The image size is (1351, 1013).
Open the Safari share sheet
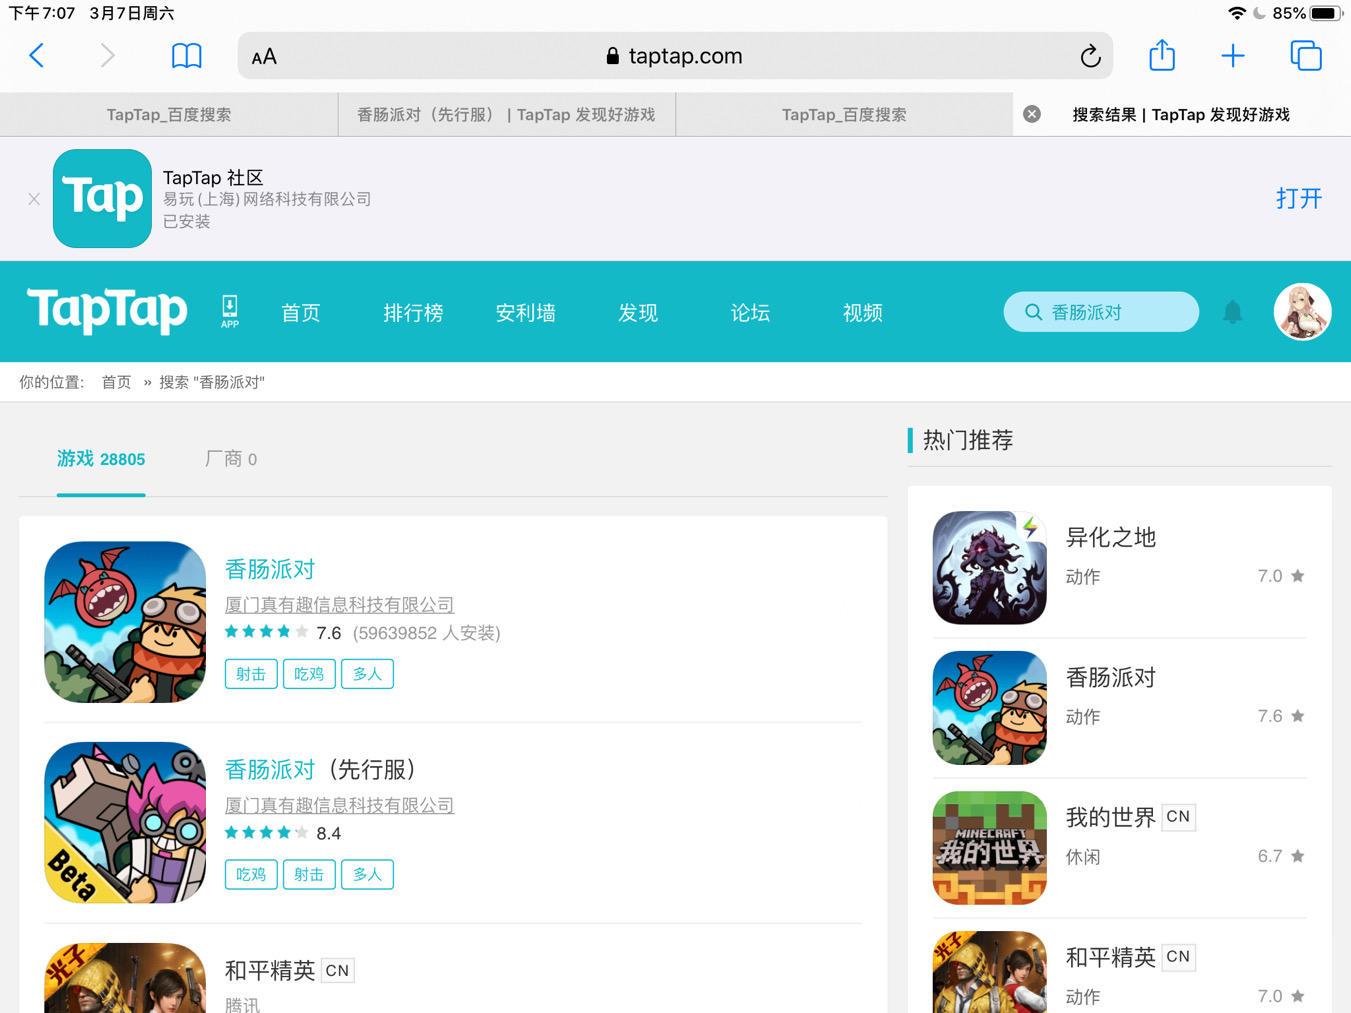pos(1162,55)
